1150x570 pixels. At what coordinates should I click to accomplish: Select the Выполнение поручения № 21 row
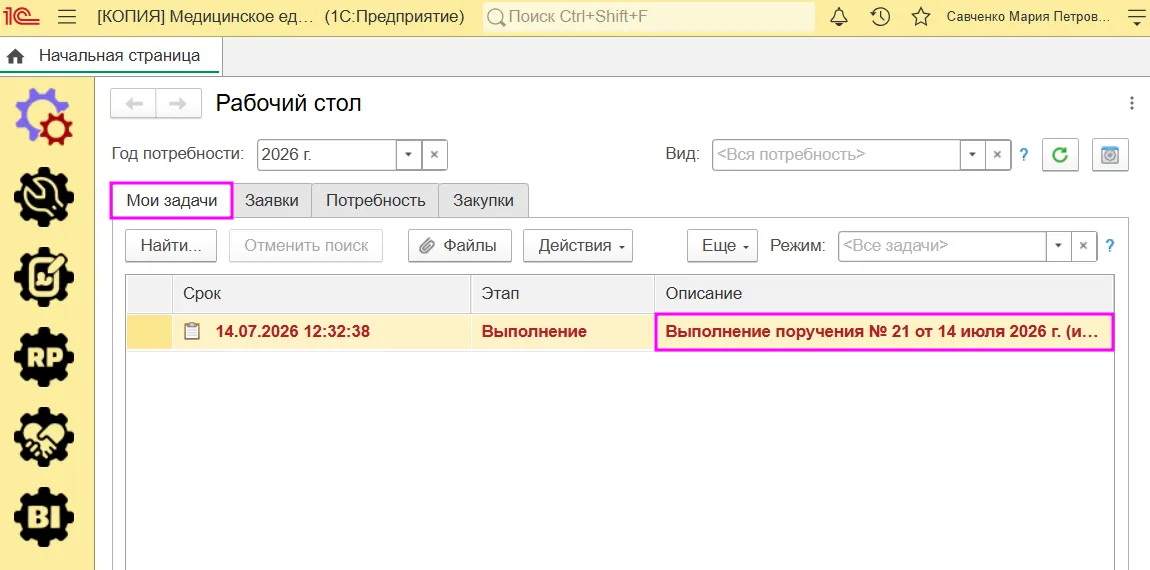[x=620, y=332]
